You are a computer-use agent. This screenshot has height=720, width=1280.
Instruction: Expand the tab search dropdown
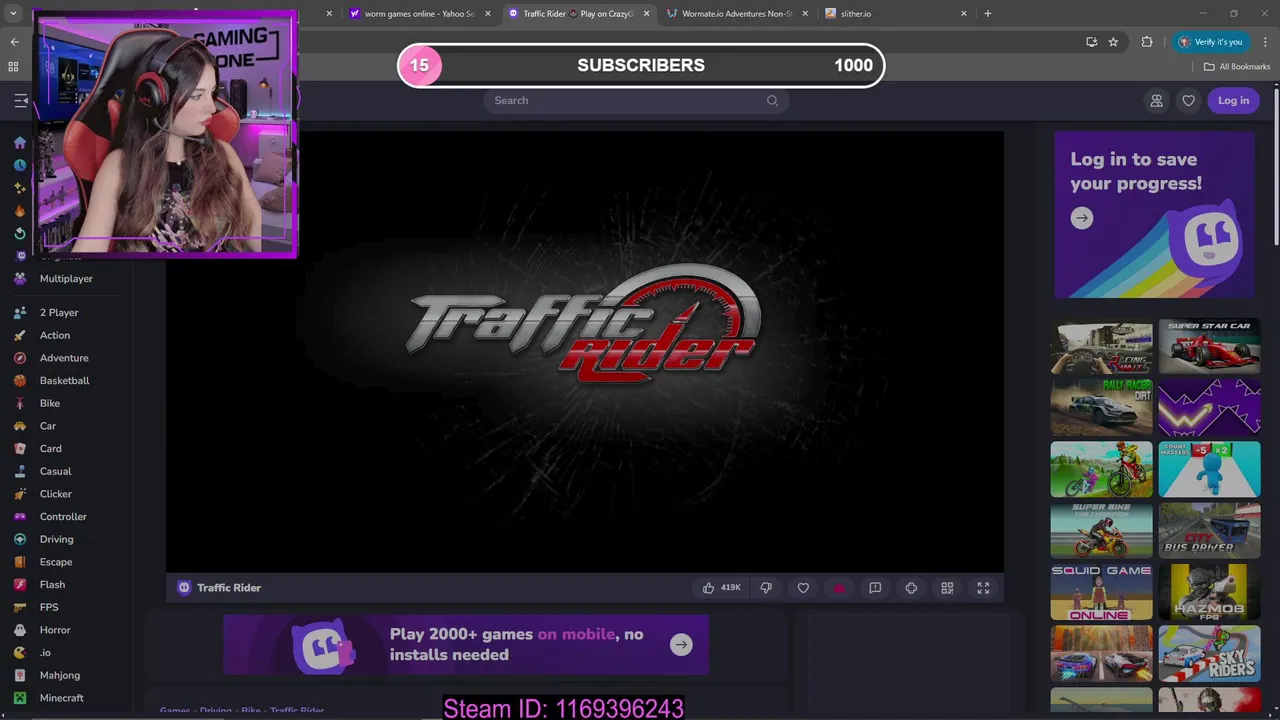tap(13, 14)
